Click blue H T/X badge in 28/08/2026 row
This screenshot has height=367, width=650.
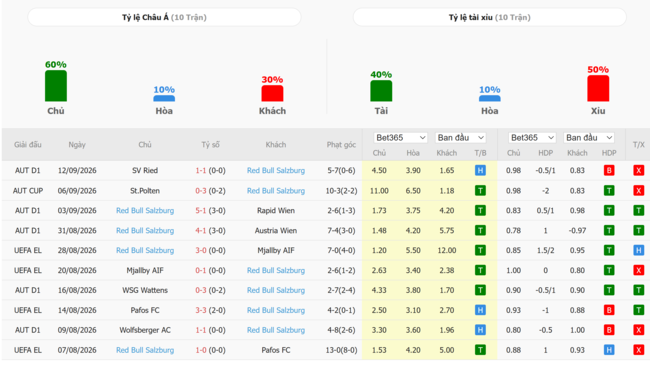point(639,250)
